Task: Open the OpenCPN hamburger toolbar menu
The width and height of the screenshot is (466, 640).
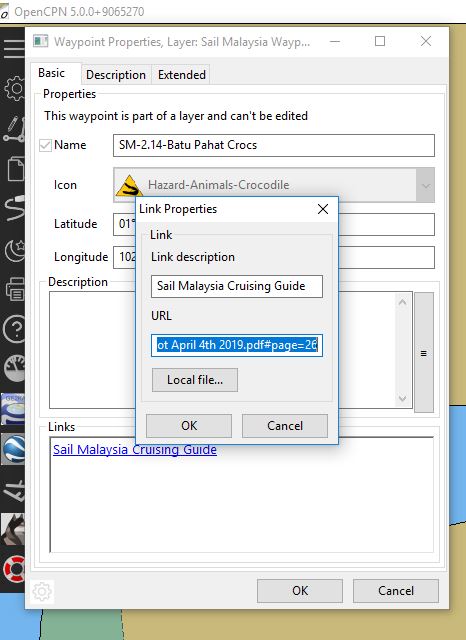Action: [x=14, y=49]
